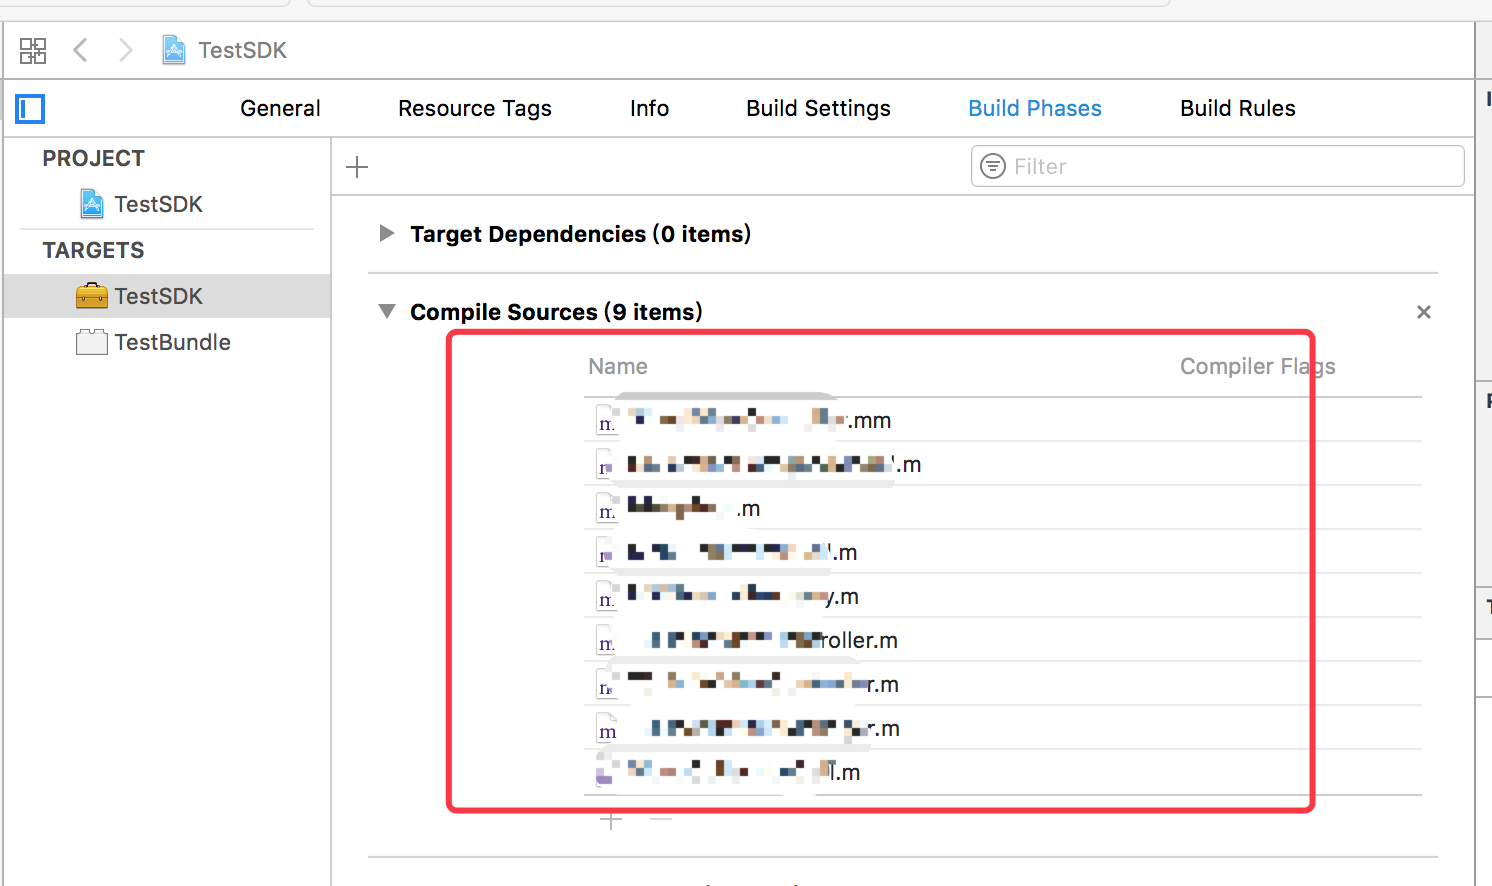This screenshot has height=886, width=1492.
Task: Click the file icon of the .mm row
Action: tap(606, 421)
